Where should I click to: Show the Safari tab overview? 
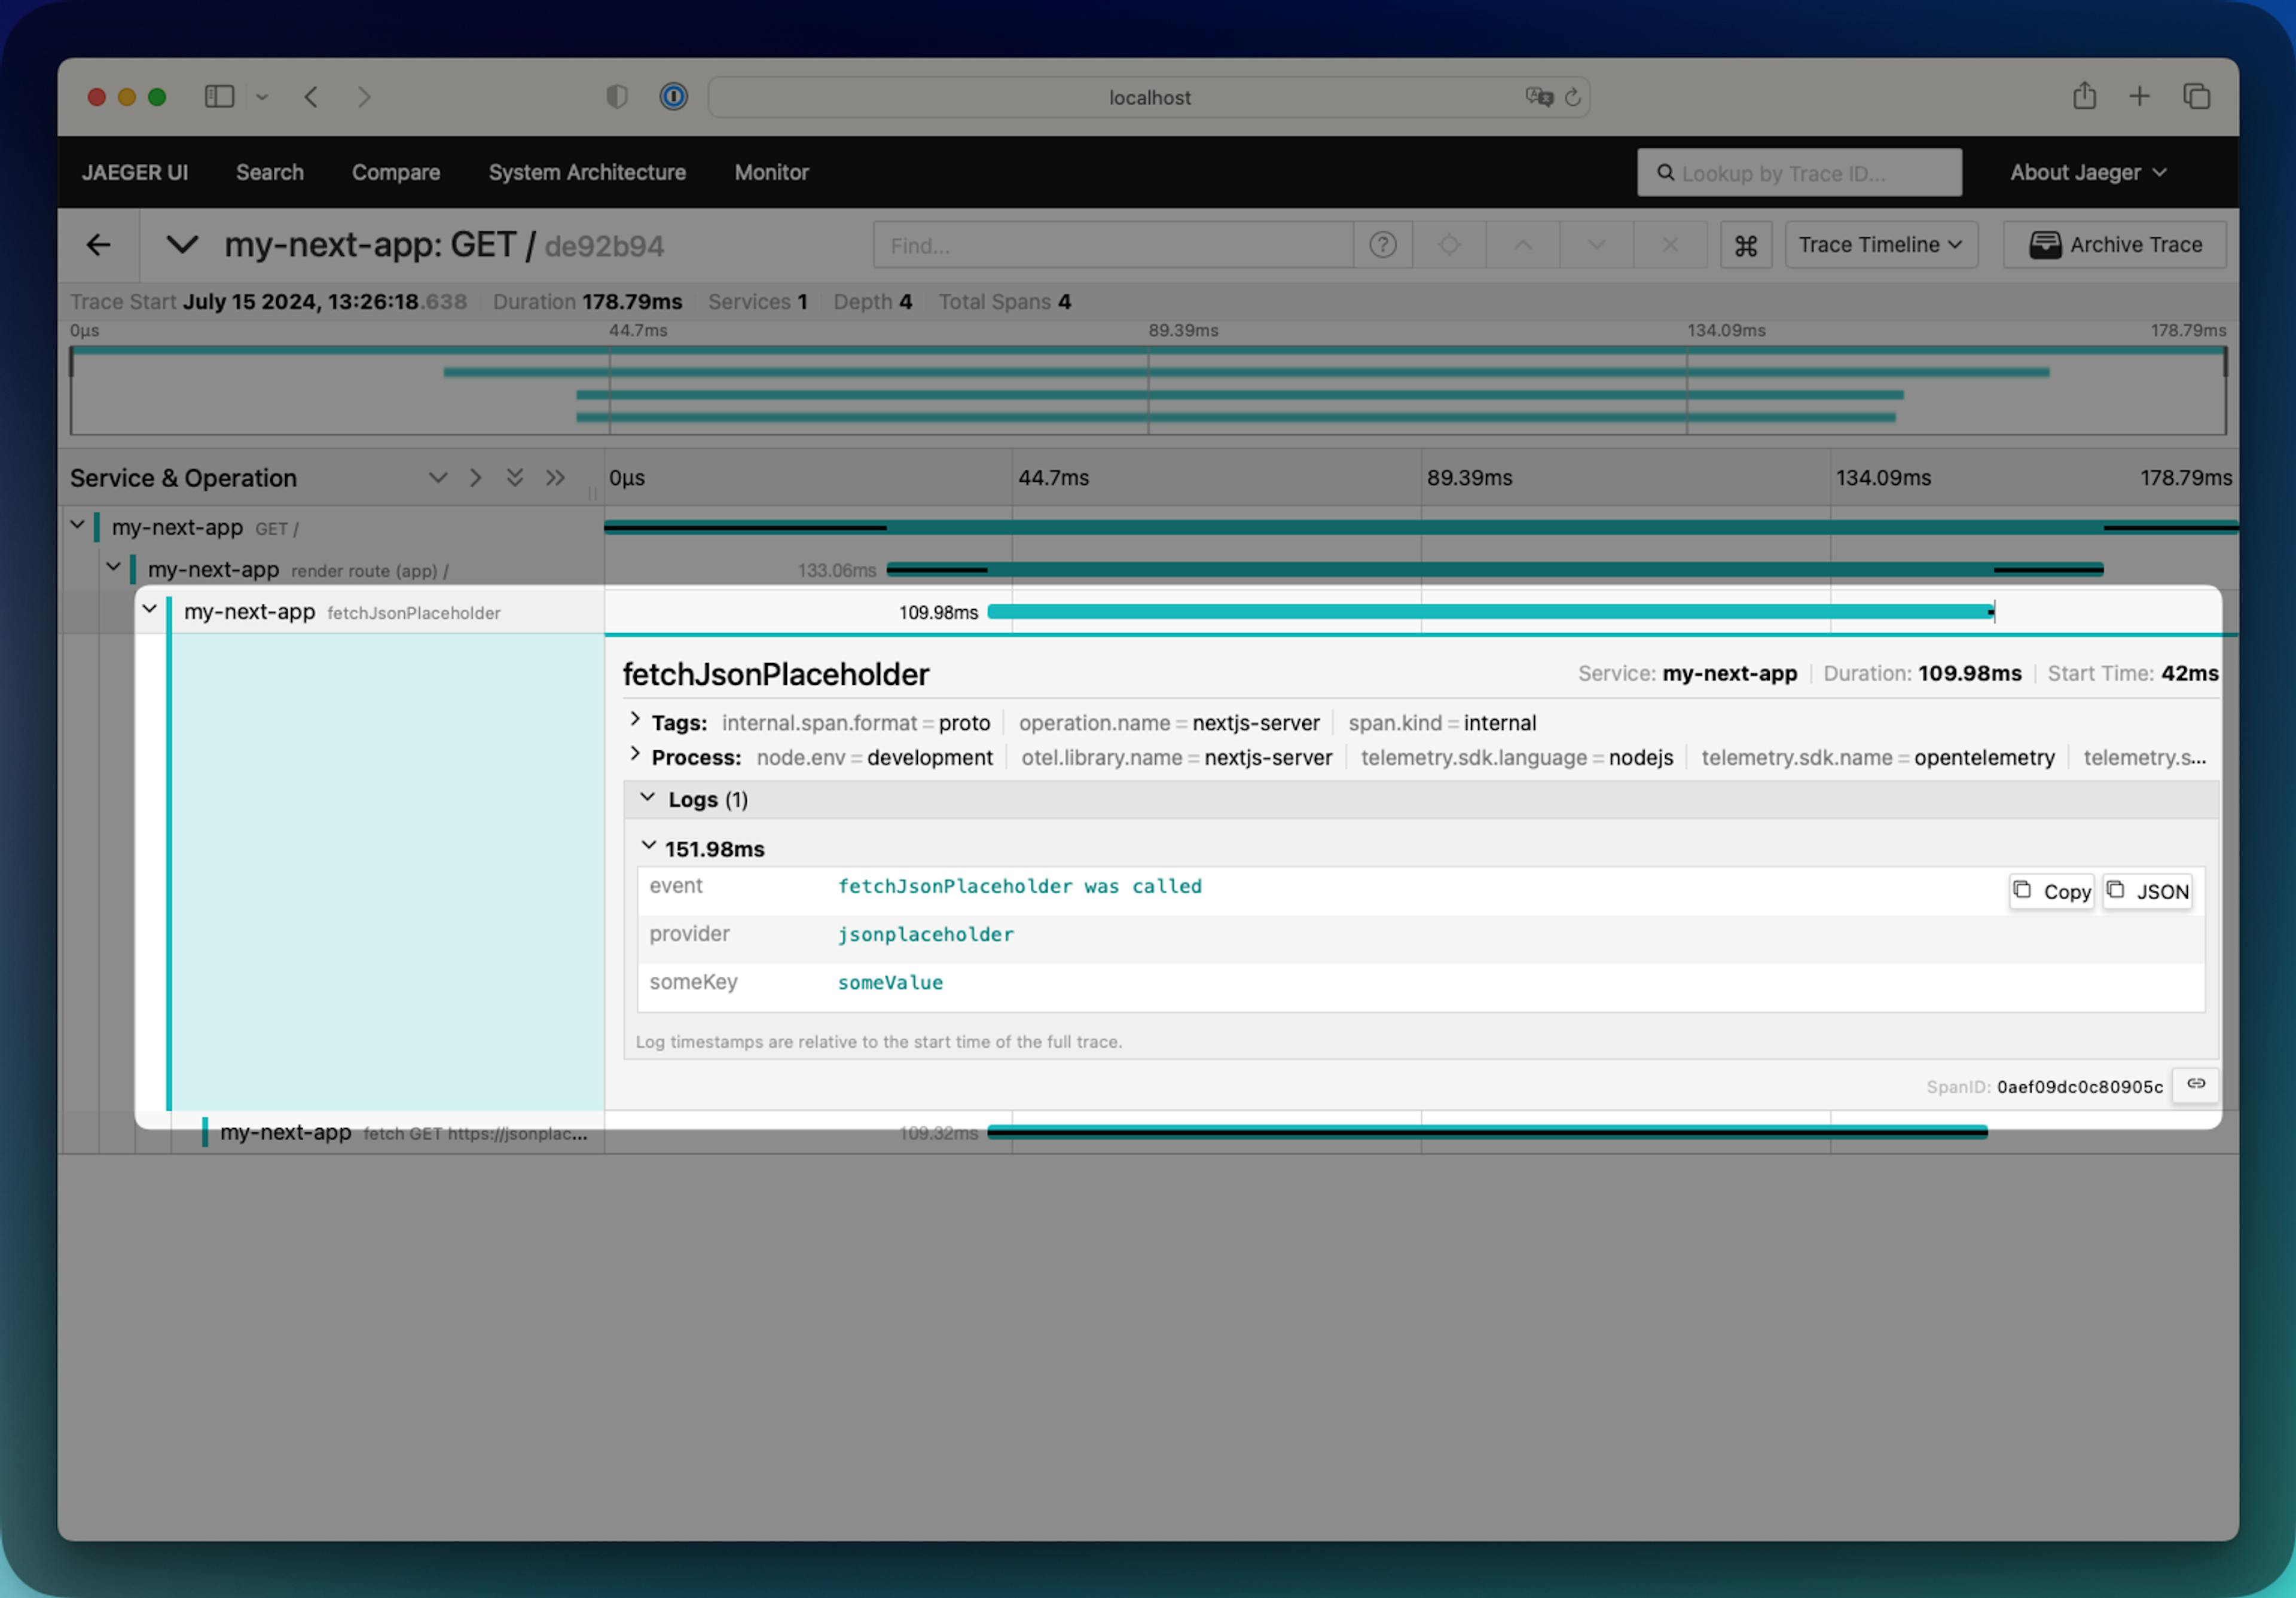pos(2197,97)
